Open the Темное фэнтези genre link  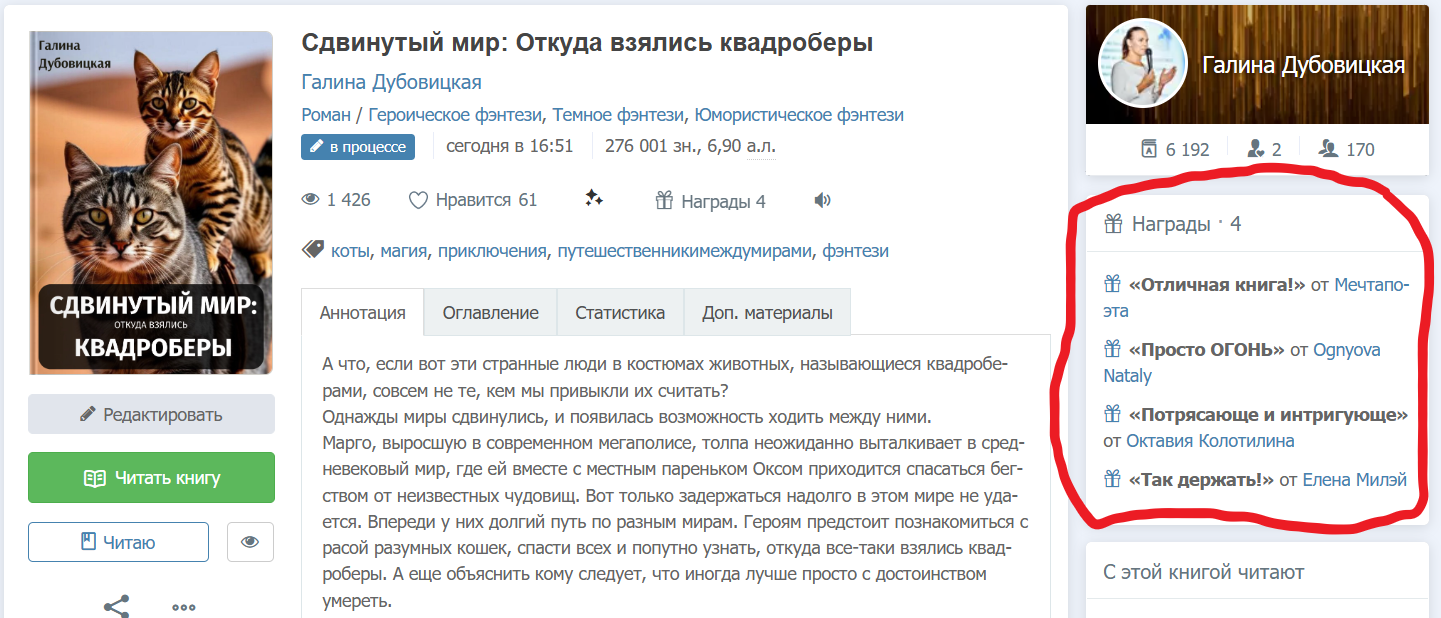[x=618, y=115]
